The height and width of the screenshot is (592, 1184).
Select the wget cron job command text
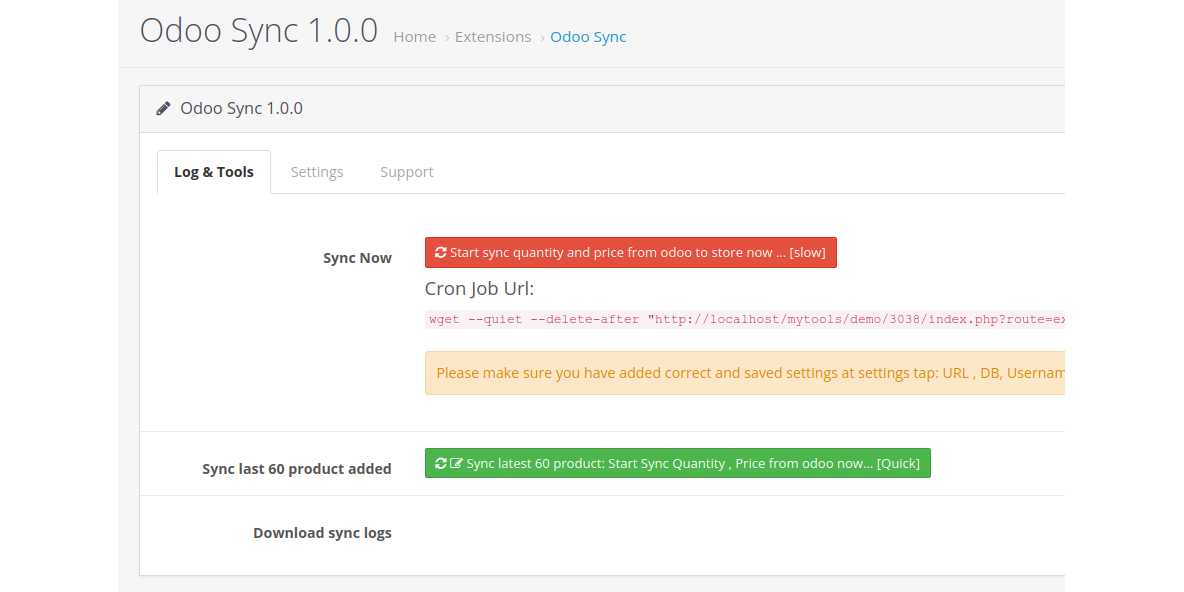746,319
